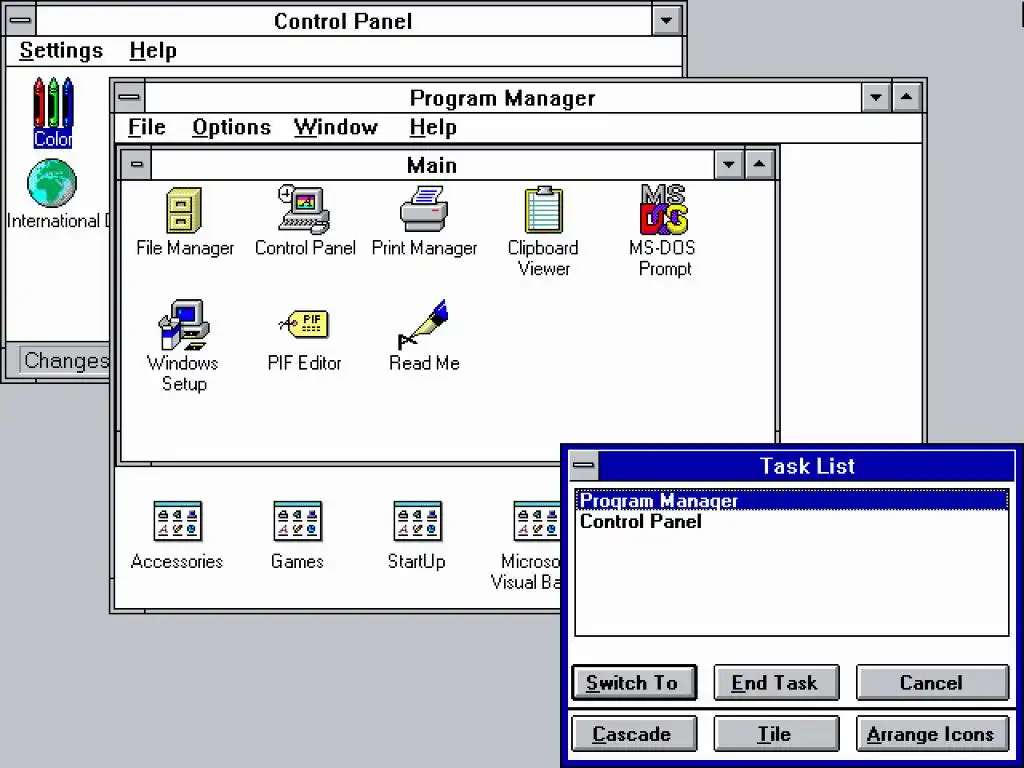Open Settings menu in Control Panel
The image size is (1024, 768).
pyautogui.click(x=61, y=50)
